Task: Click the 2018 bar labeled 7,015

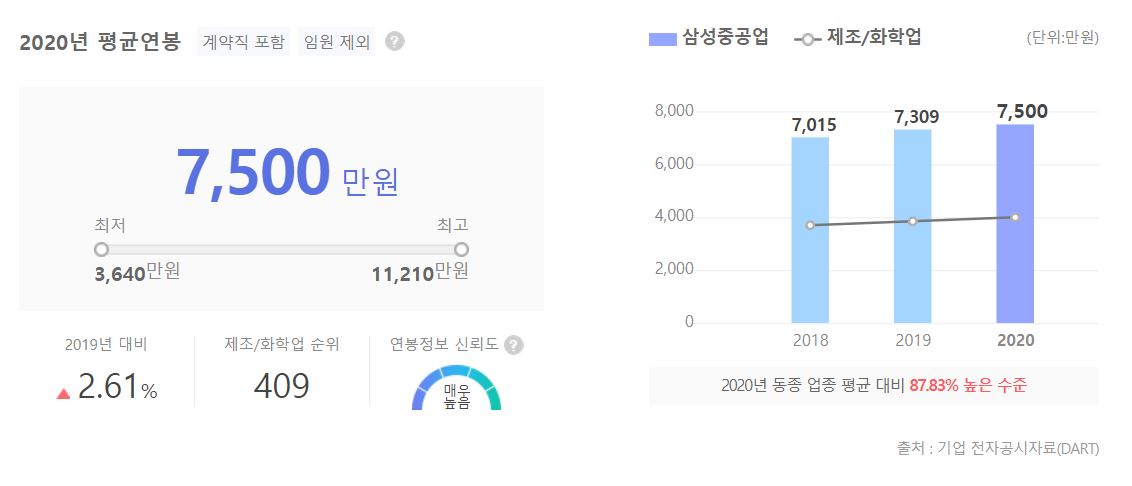Action: pyautogui.click(x=810, y=230)
